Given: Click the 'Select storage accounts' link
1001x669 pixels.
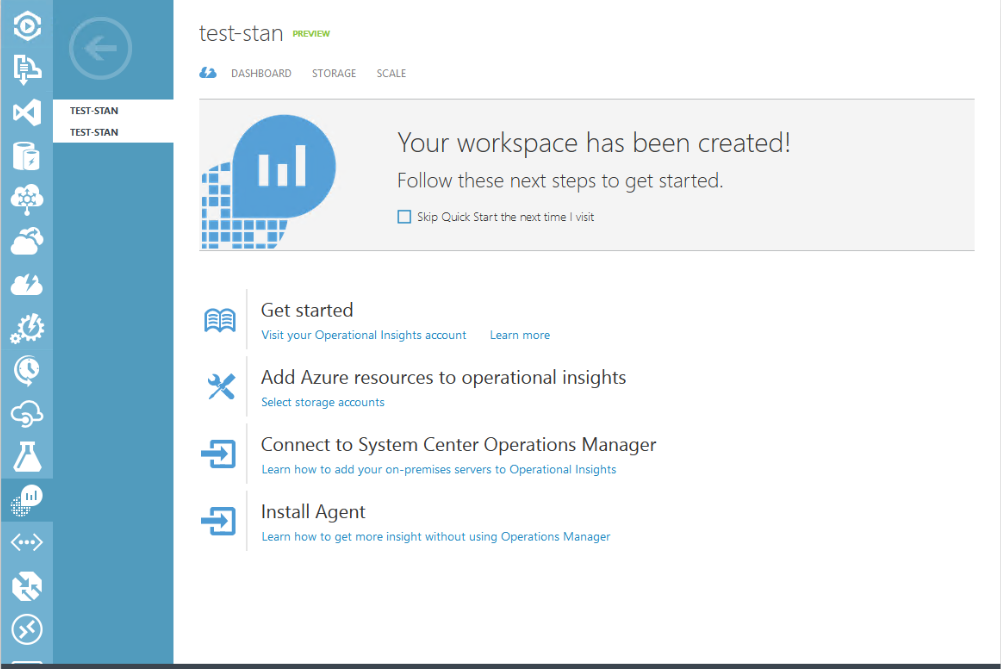Looking at the screenshot, I should click(322, 403).
